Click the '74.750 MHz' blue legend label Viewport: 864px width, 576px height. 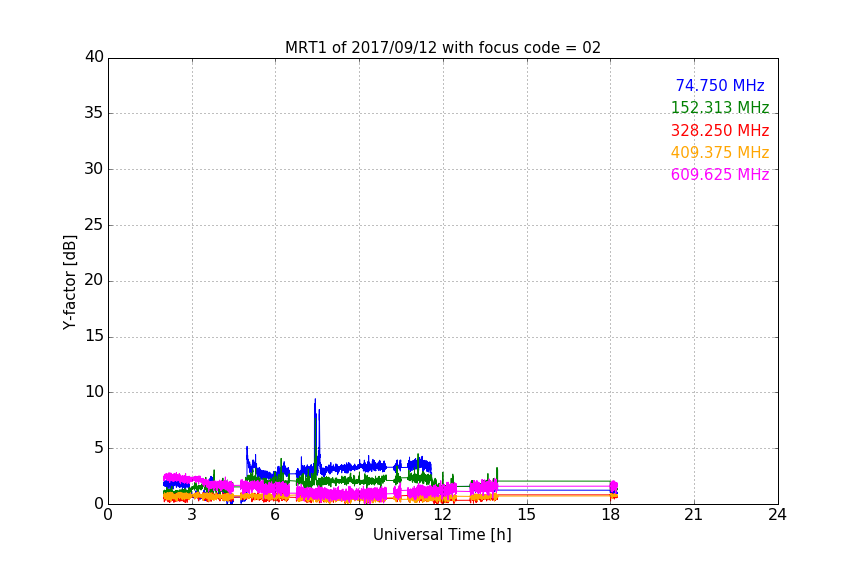coord(720,85)
